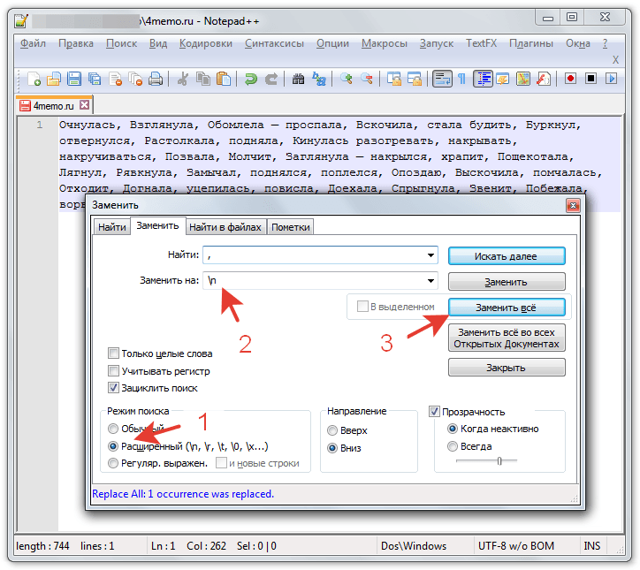Open the Кодировки menu
The width and height of the screenshot is (640, 570).
(x=206, y=43)
